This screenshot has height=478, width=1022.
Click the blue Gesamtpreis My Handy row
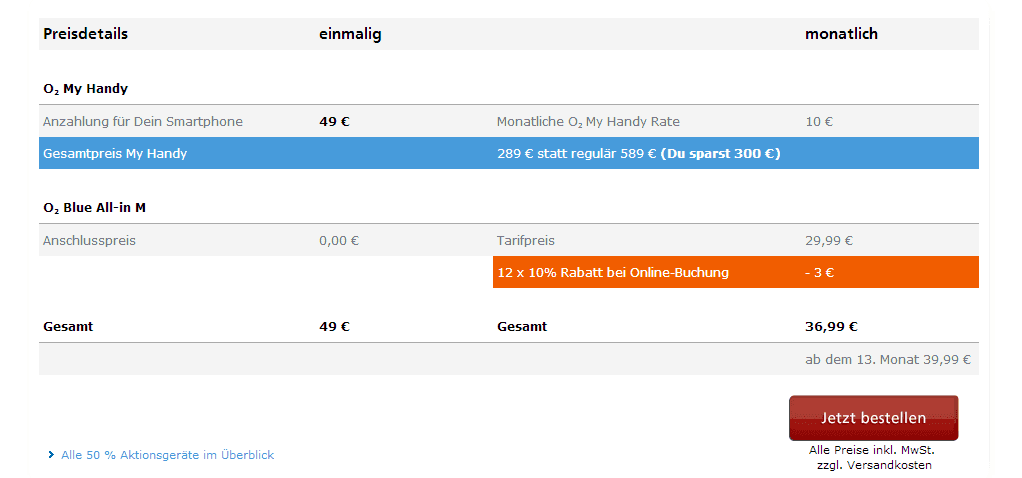tap(508, 153)
